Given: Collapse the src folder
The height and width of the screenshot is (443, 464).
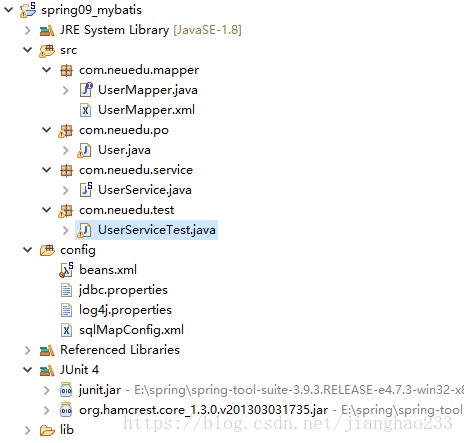Looking at the screenshot, I should [x=28, y=50].
